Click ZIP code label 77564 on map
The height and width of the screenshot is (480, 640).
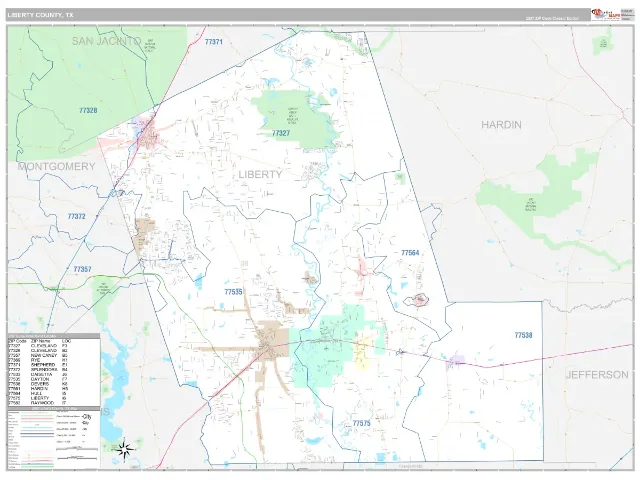410,253
